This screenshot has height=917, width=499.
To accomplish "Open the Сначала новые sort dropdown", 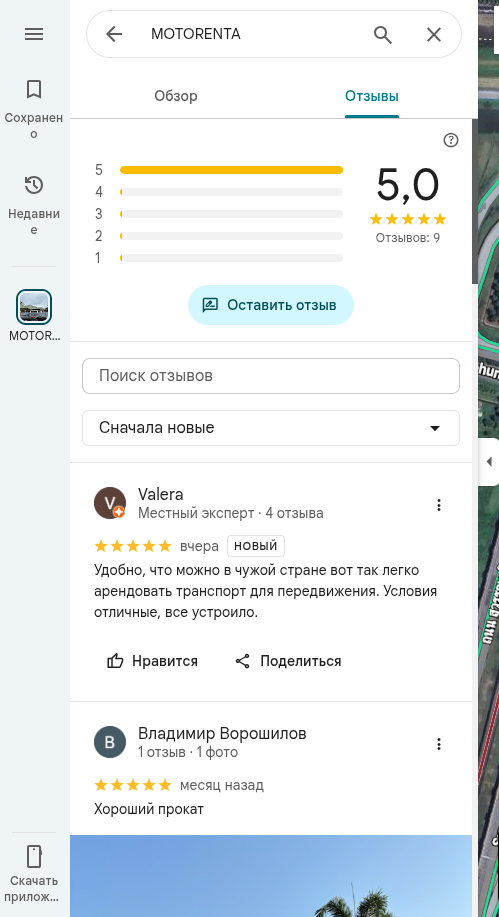I will 271,428.
